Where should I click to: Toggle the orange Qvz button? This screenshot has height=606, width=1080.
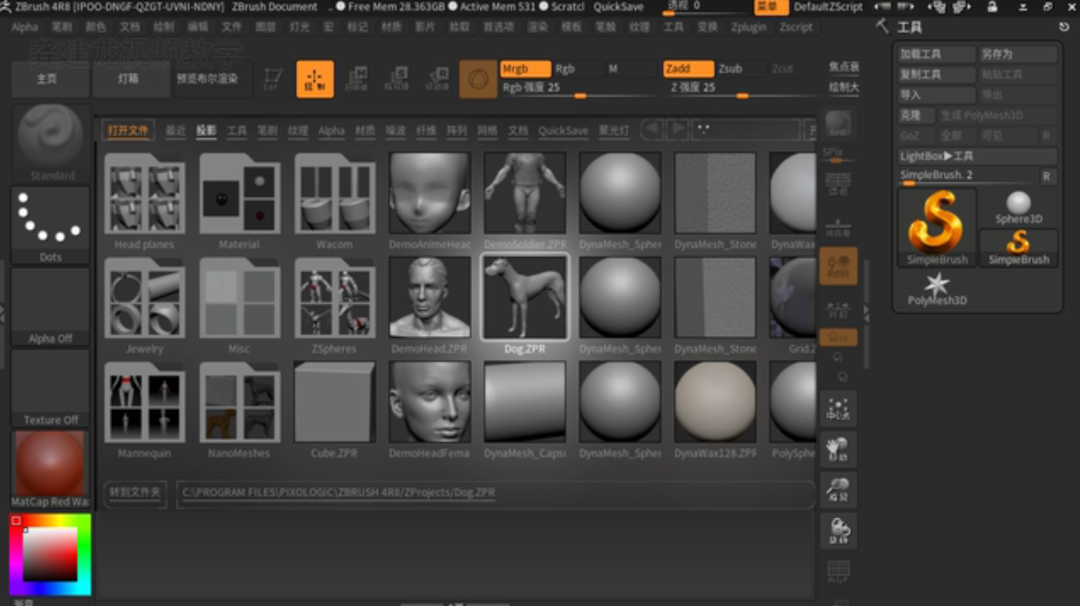coord(838,337)
